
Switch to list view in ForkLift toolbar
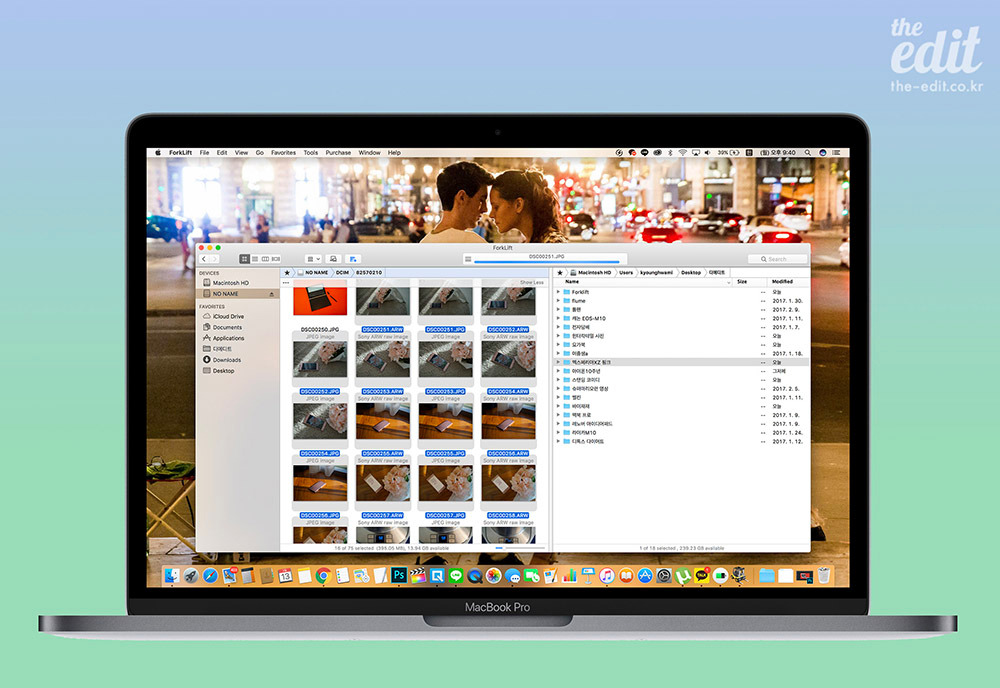tap(255, 259)
